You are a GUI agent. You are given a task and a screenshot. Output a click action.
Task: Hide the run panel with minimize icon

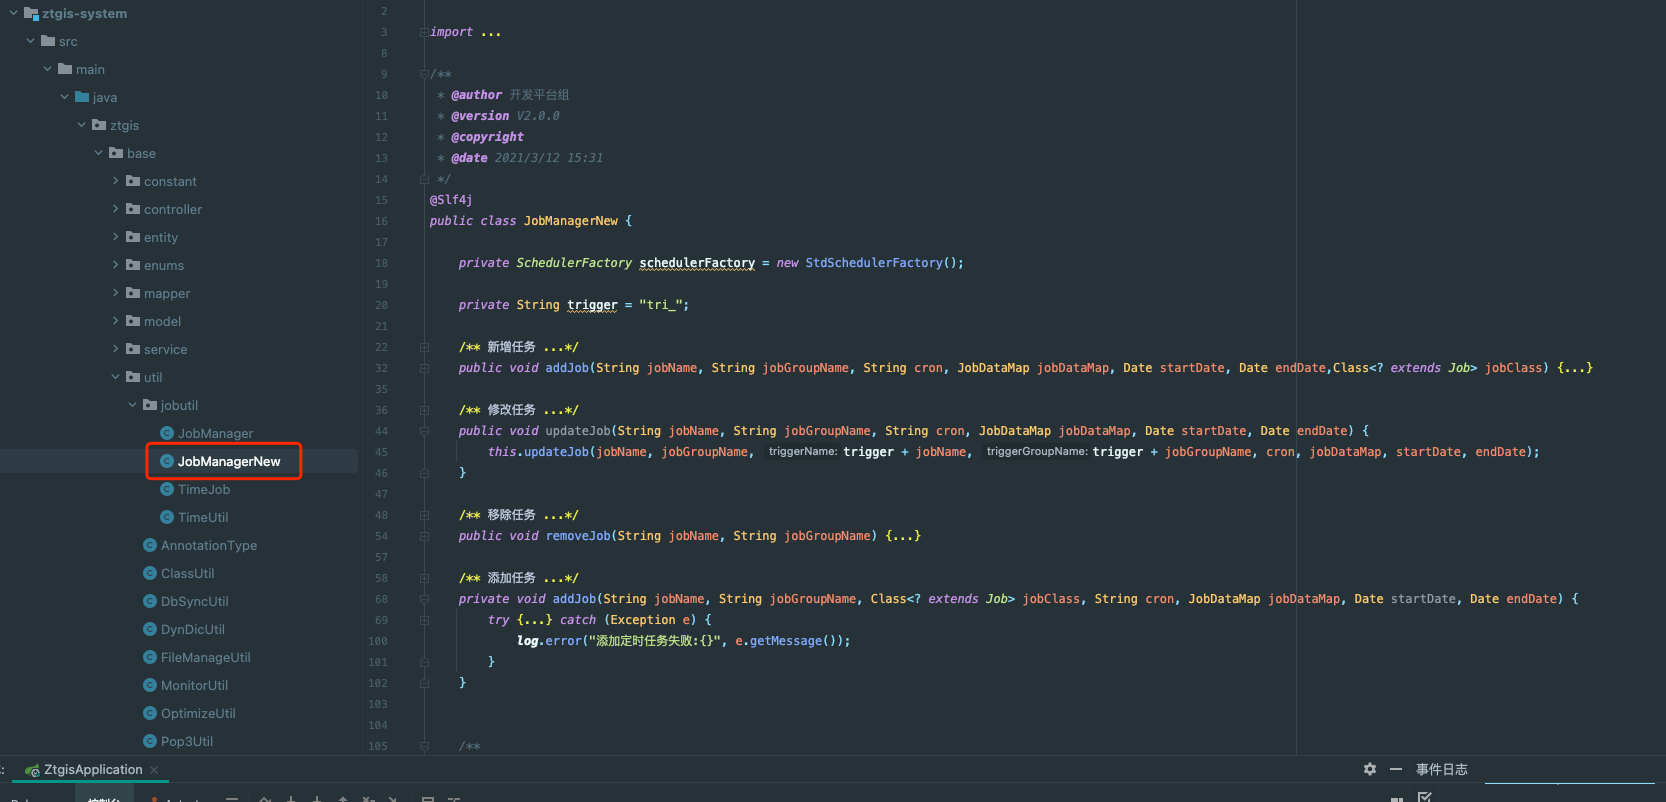coord(1395,769)
